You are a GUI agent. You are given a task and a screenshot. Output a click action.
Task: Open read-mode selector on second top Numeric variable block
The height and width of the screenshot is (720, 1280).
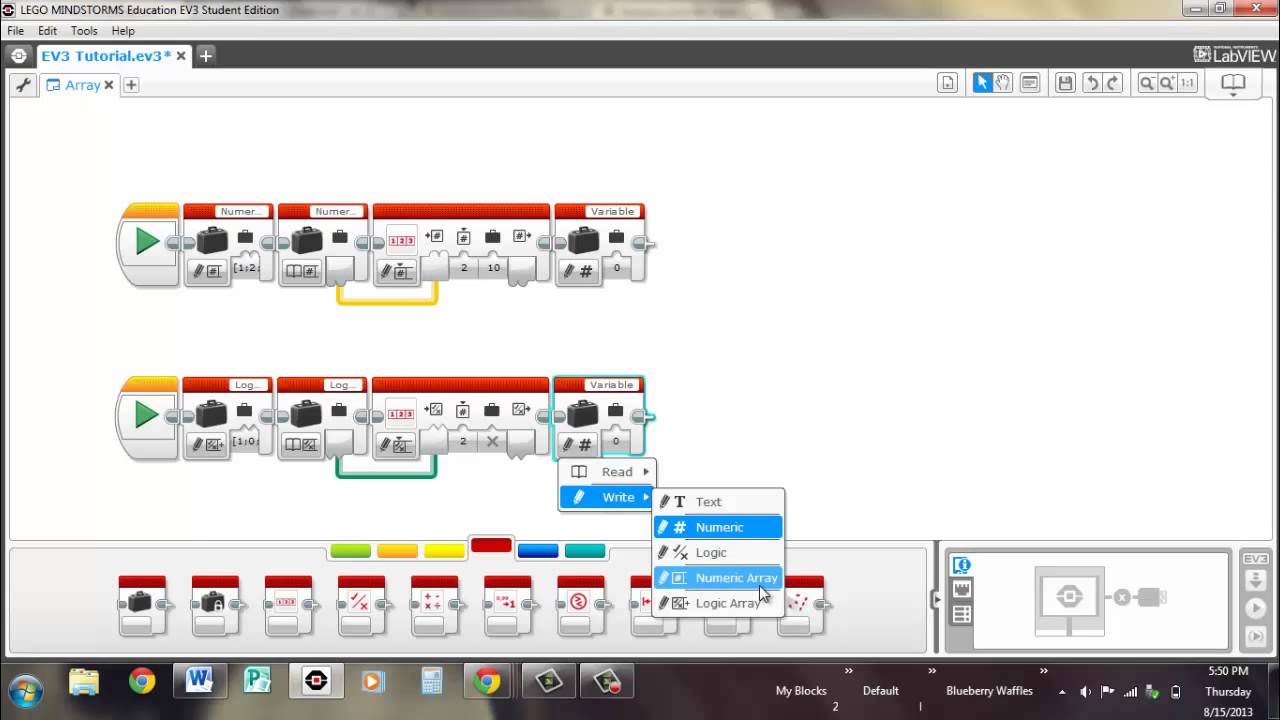coord(301,270)
